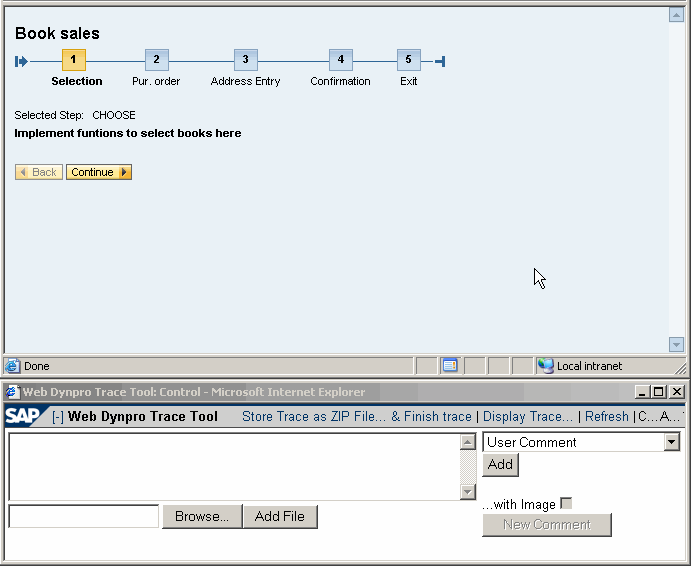
Task: Select roadmap step 1 Selection
Action: coord(74,60)
